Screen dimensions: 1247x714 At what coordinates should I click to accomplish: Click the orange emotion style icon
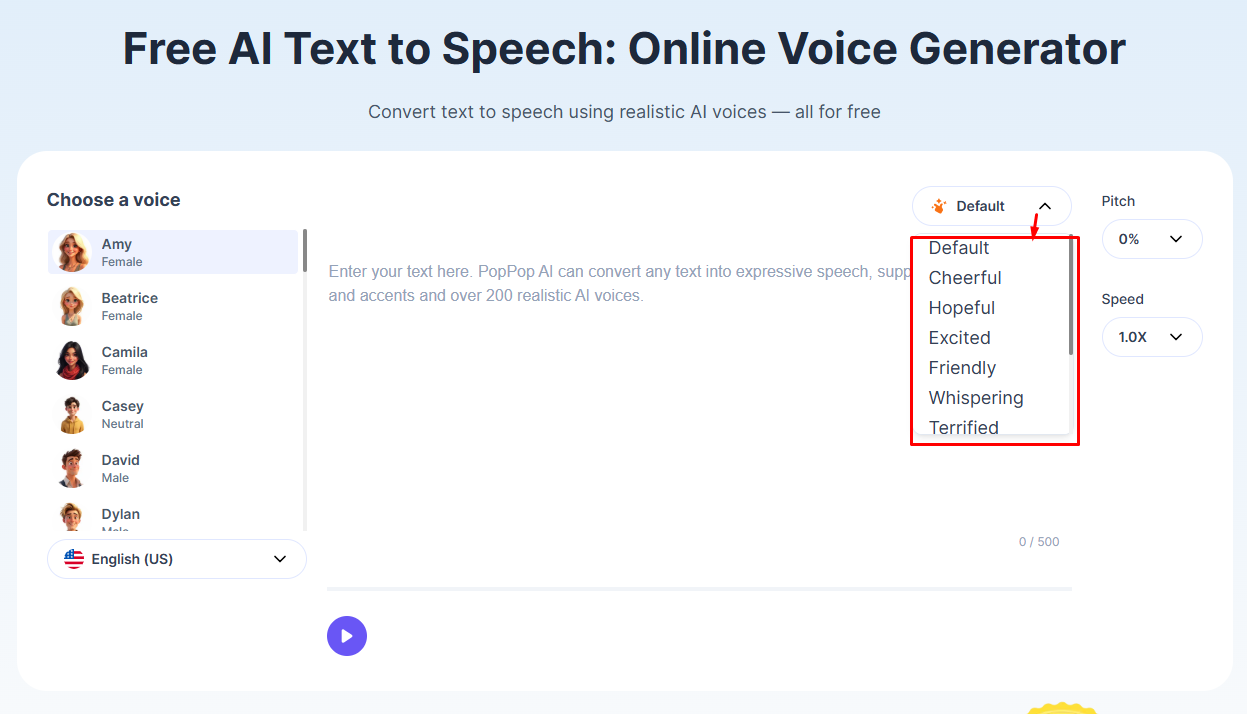938,206
